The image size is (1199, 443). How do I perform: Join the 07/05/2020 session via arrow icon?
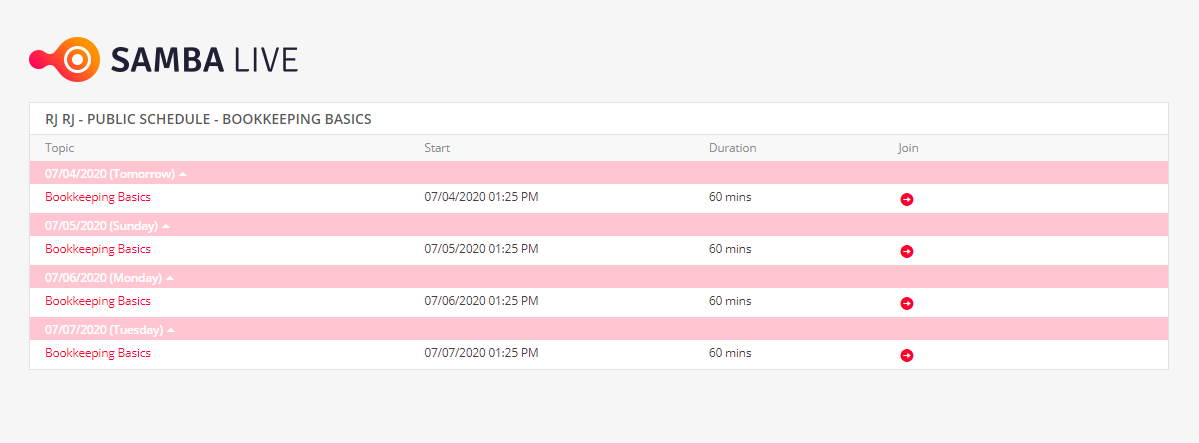tap(907, 251)
